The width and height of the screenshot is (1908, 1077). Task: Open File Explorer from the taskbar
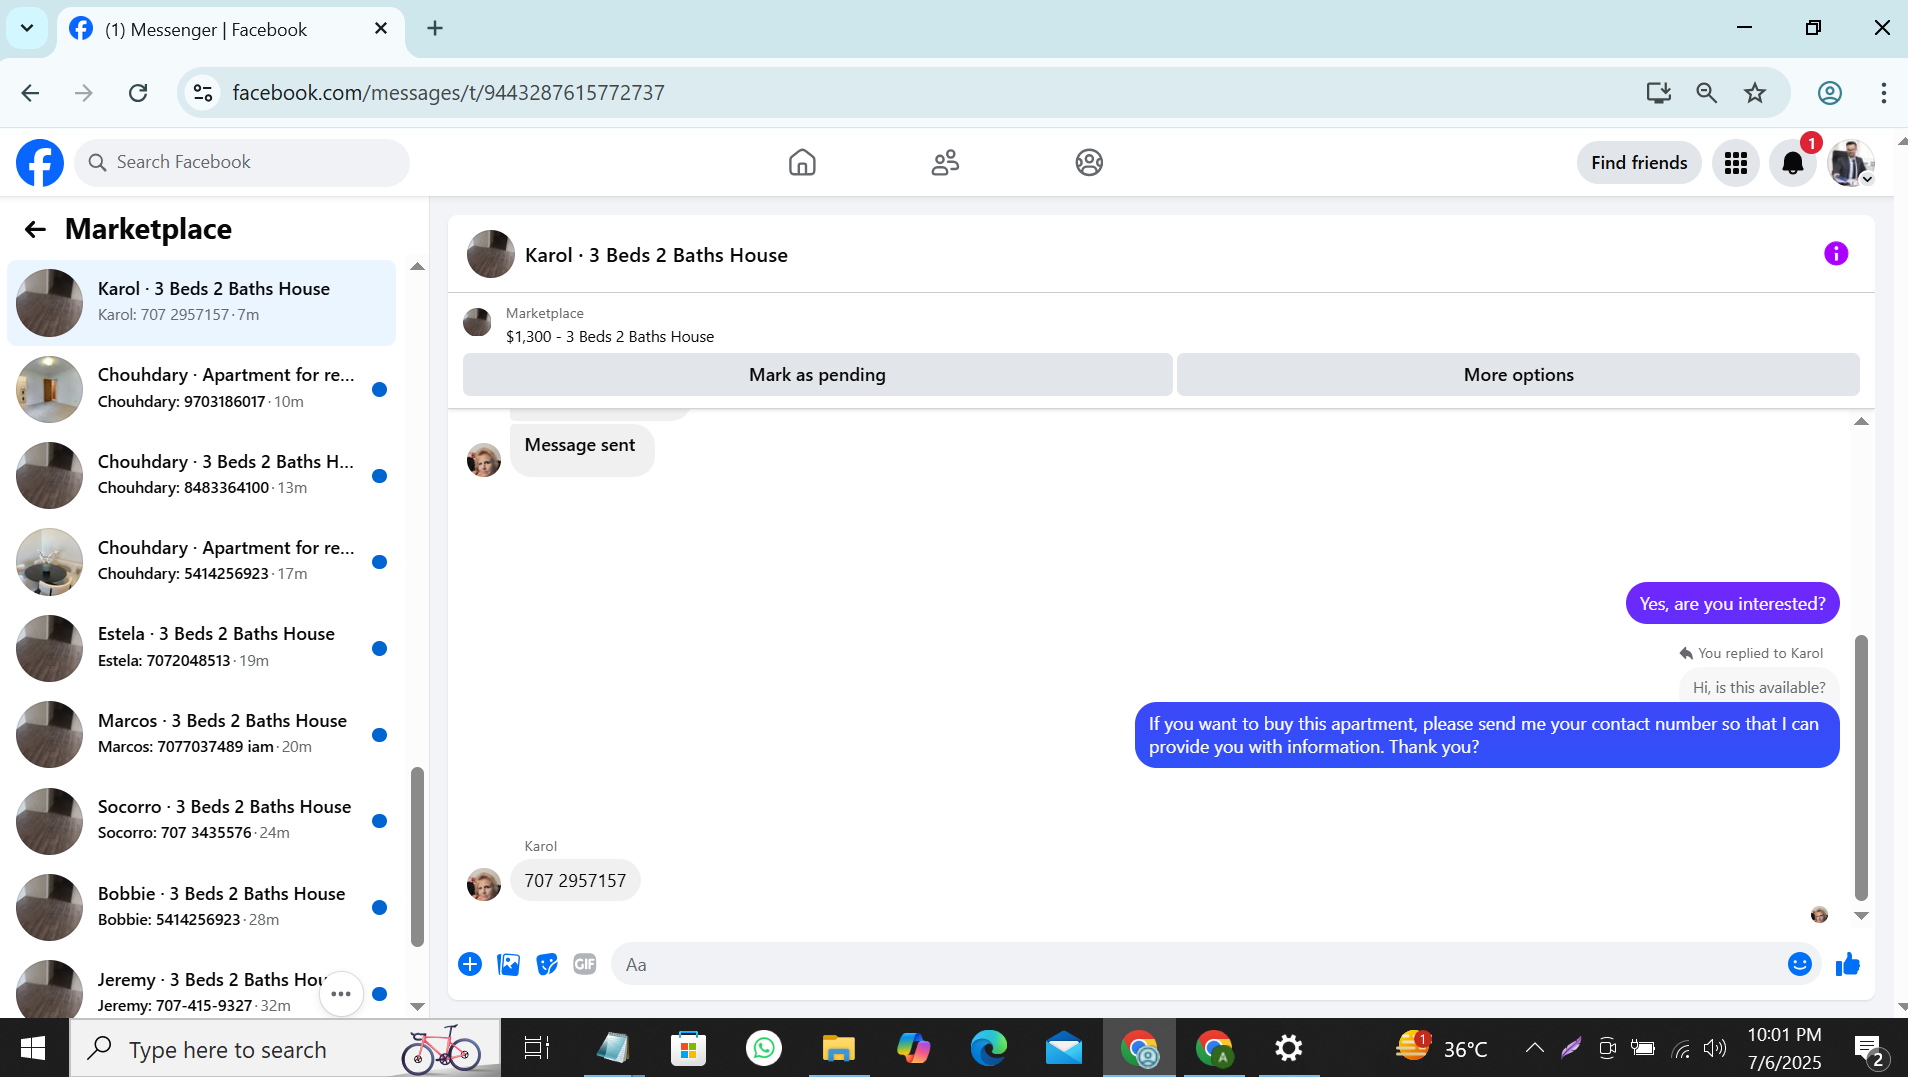(838, 1048)
